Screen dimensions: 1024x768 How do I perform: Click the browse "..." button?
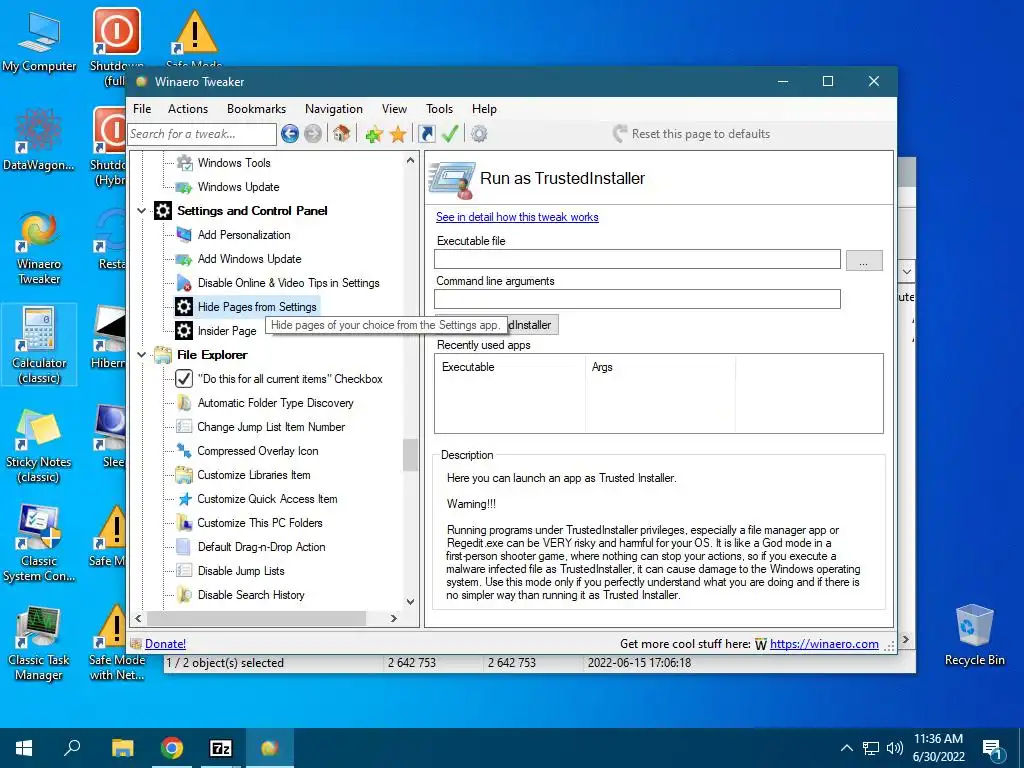click(x=864, y=261)
